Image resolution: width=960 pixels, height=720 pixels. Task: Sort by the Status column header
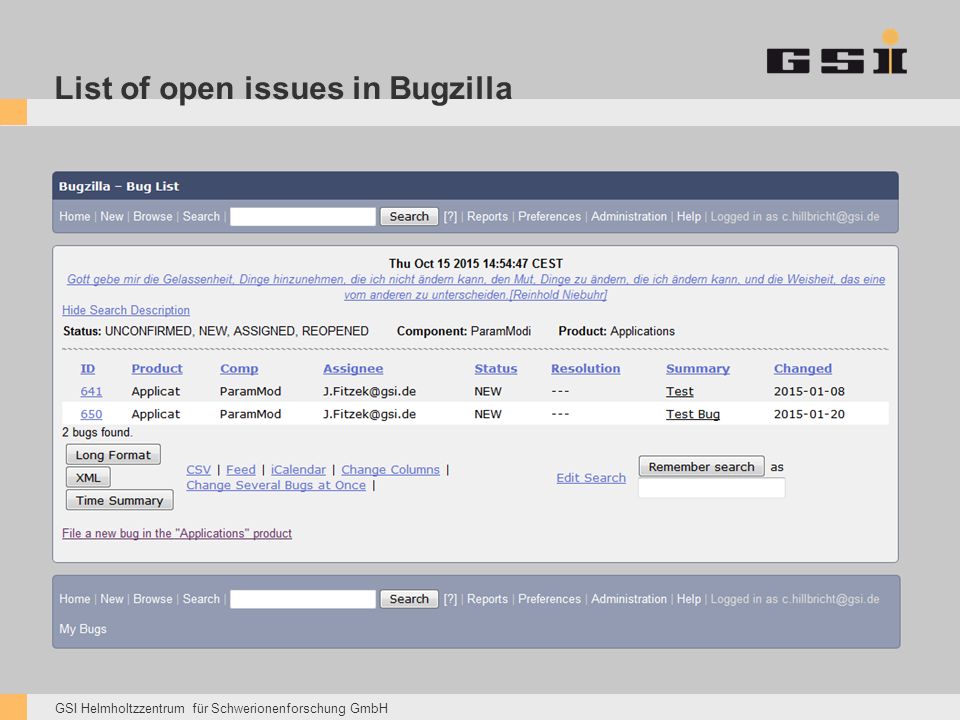tap(496, 369)
